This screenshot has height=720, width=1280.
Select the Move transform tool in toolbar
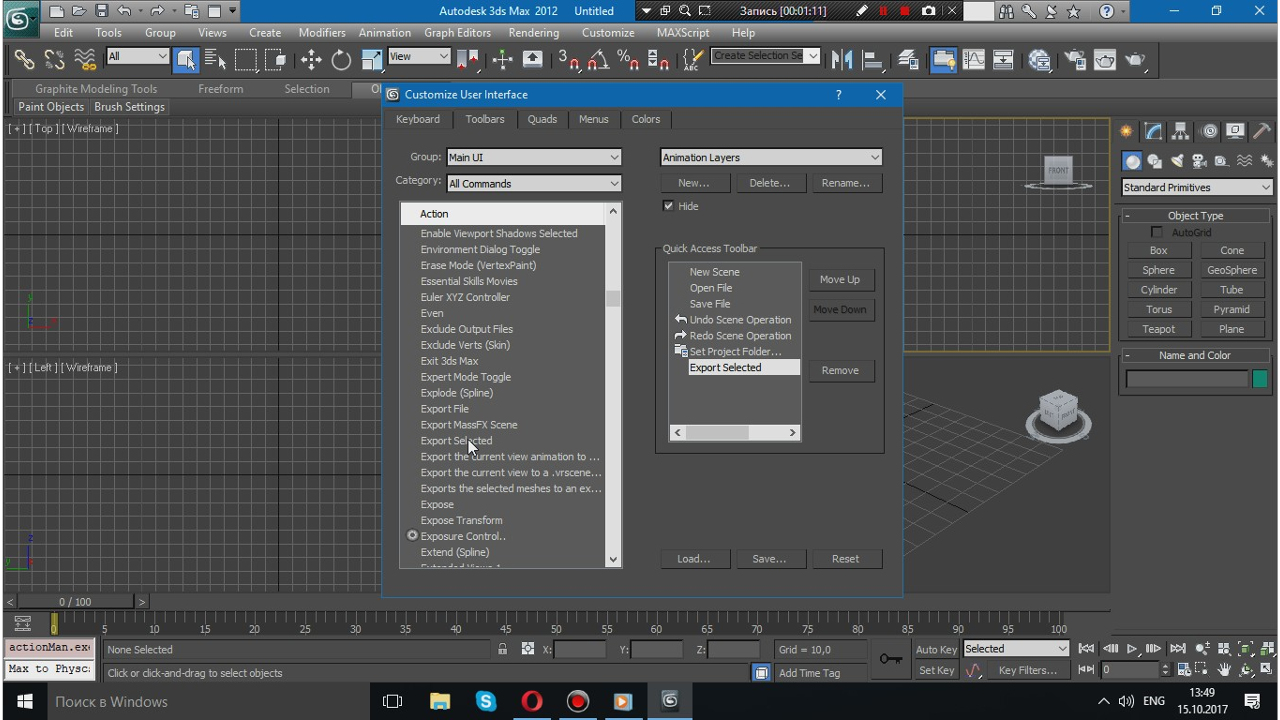(x=311, y=60)
